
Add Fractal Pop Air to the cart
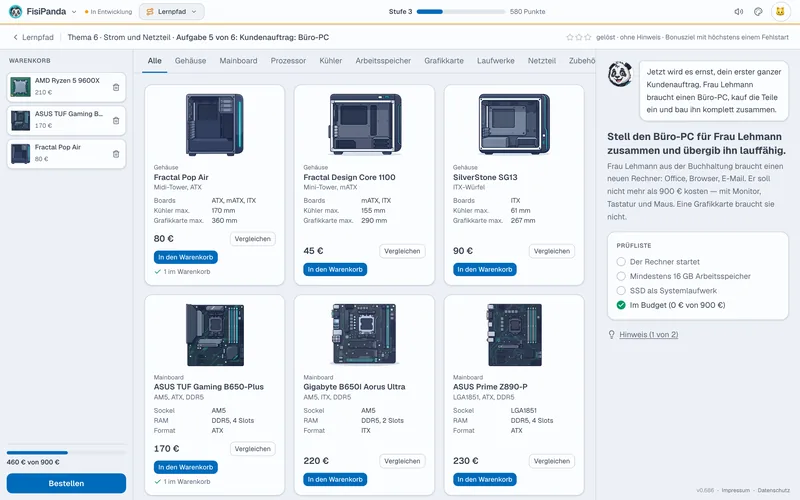pos(186,257)
